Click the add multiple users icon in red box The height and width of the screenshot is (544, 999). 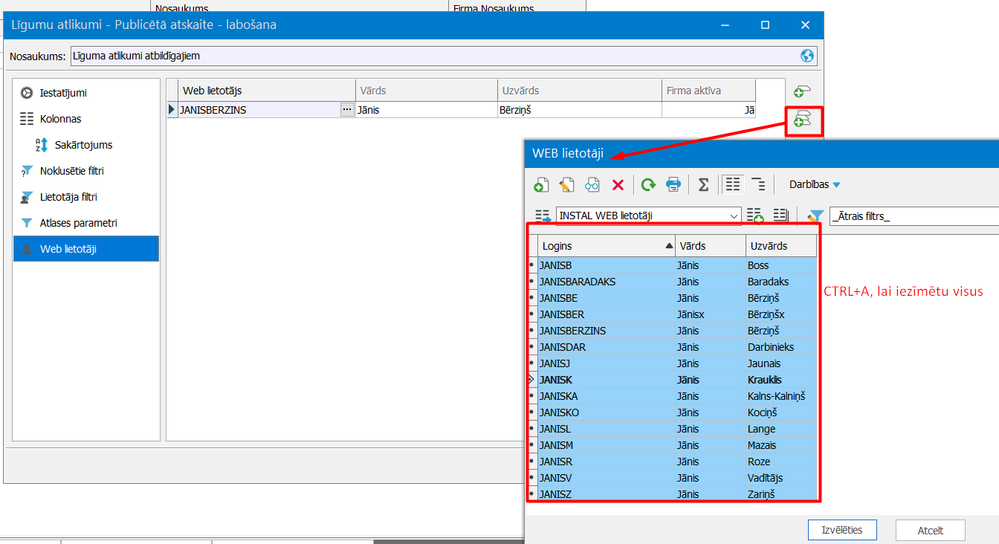(802, 120)
